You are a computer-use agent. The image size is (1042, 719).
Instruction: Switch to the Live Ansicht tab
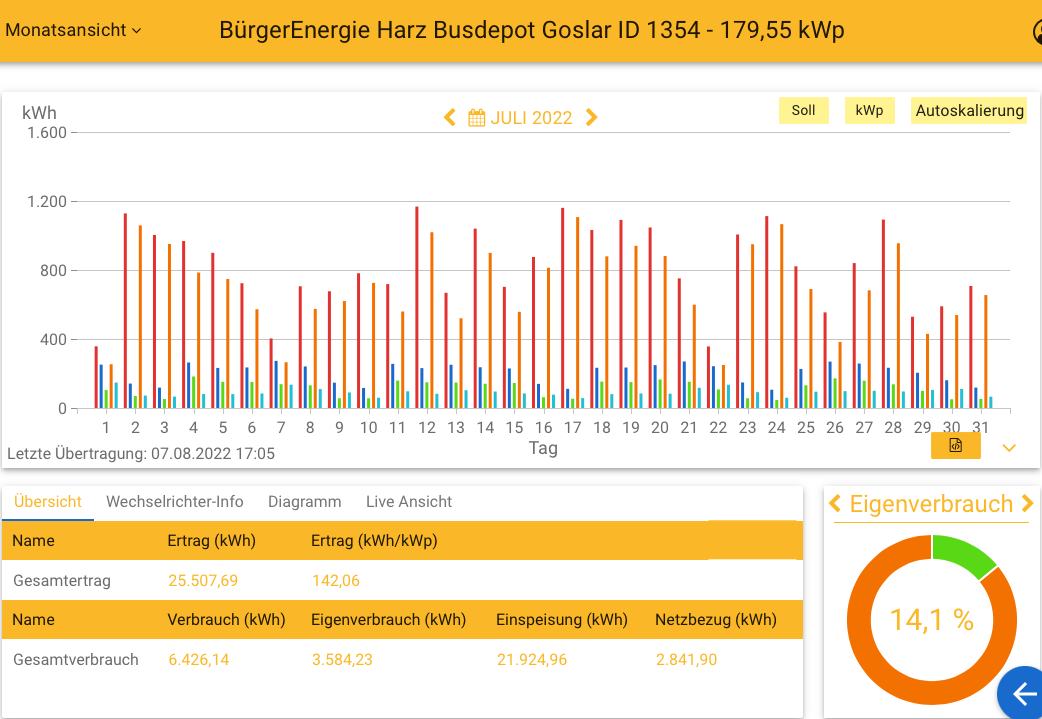(x=409, y=501)
